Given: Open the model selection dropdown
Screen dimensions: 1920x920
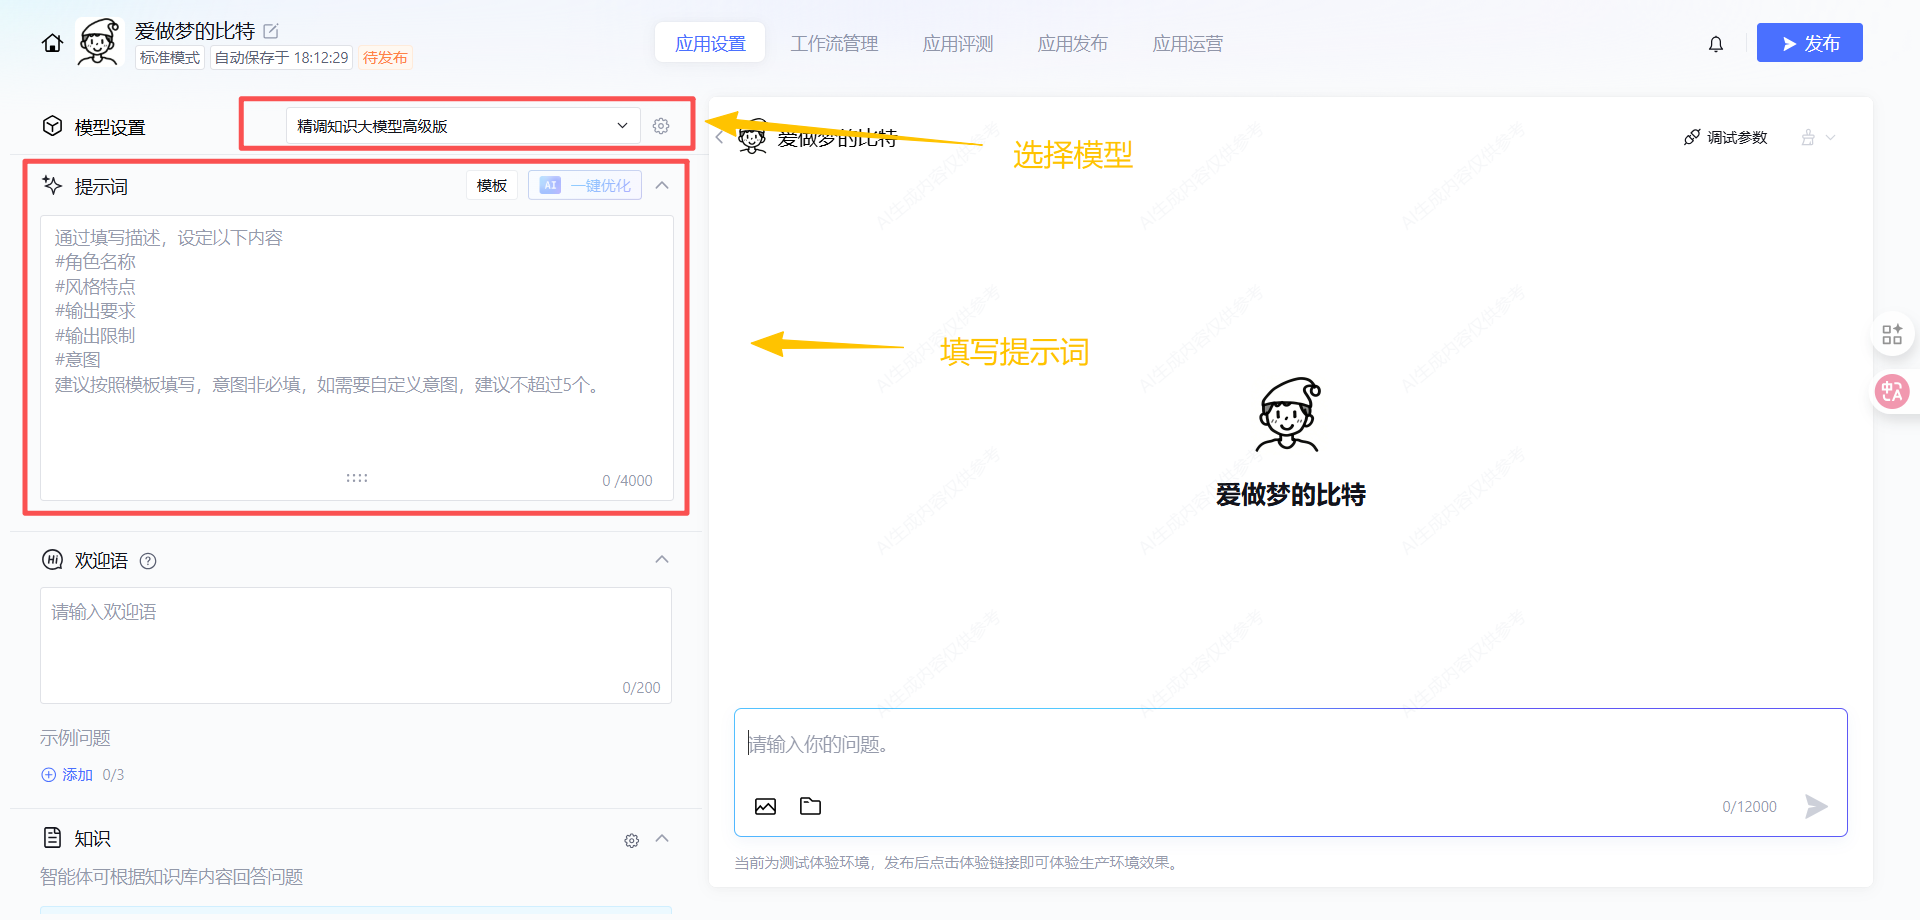Looking at the screenshot, I should (x=462, y=126).
